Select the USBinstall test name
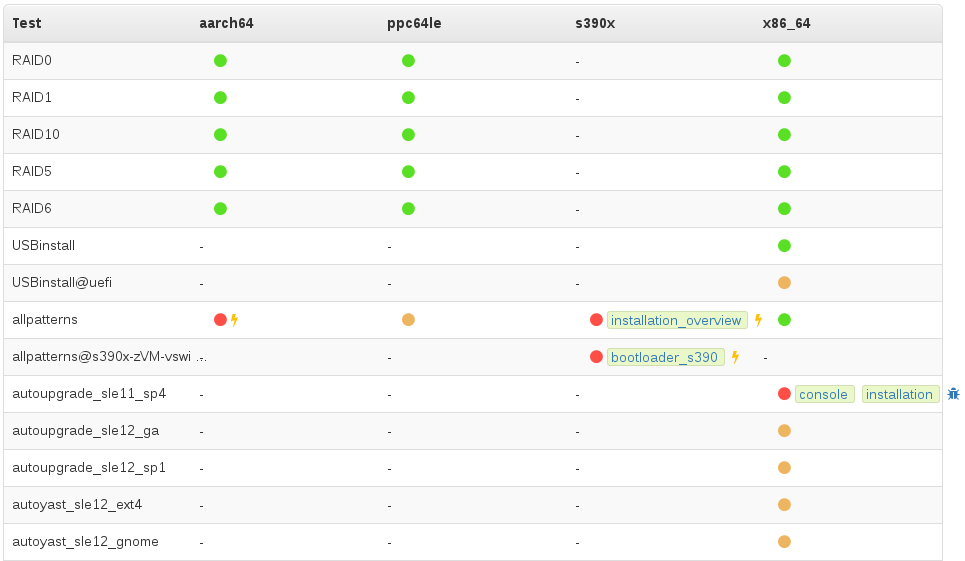 click(x=44, y=245)
